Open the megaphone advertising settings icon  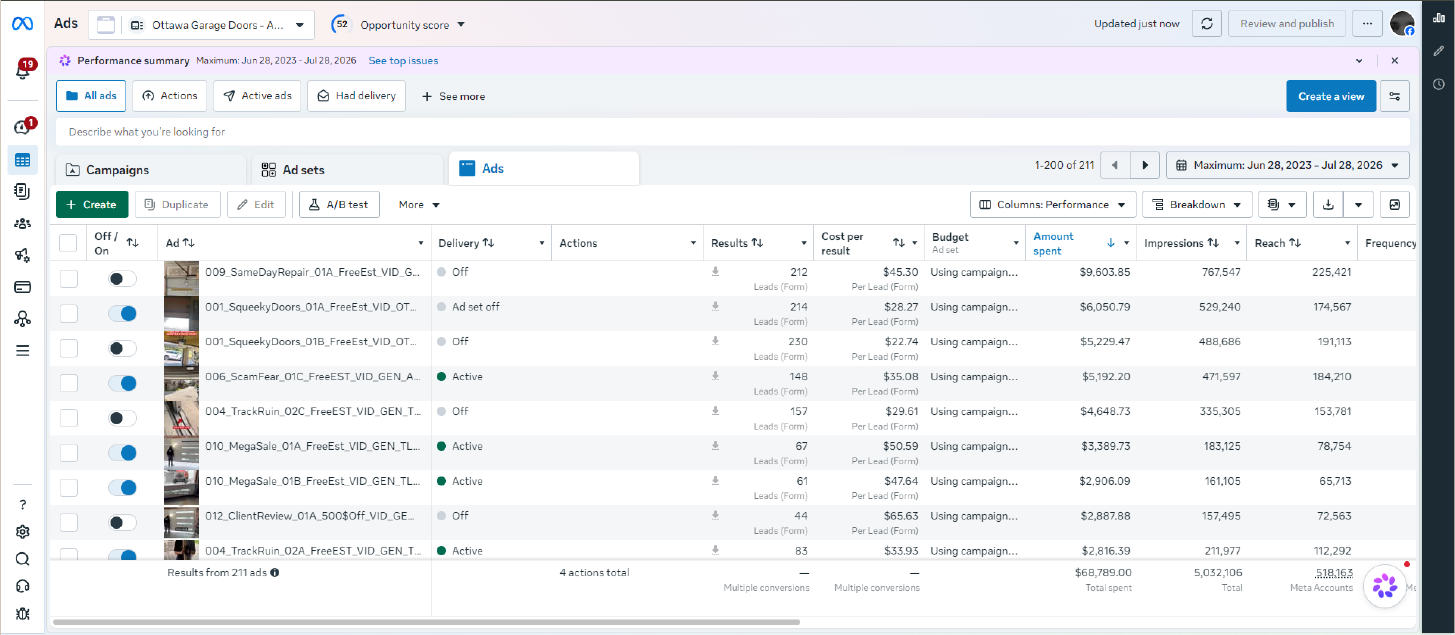[x=23, y=255]
